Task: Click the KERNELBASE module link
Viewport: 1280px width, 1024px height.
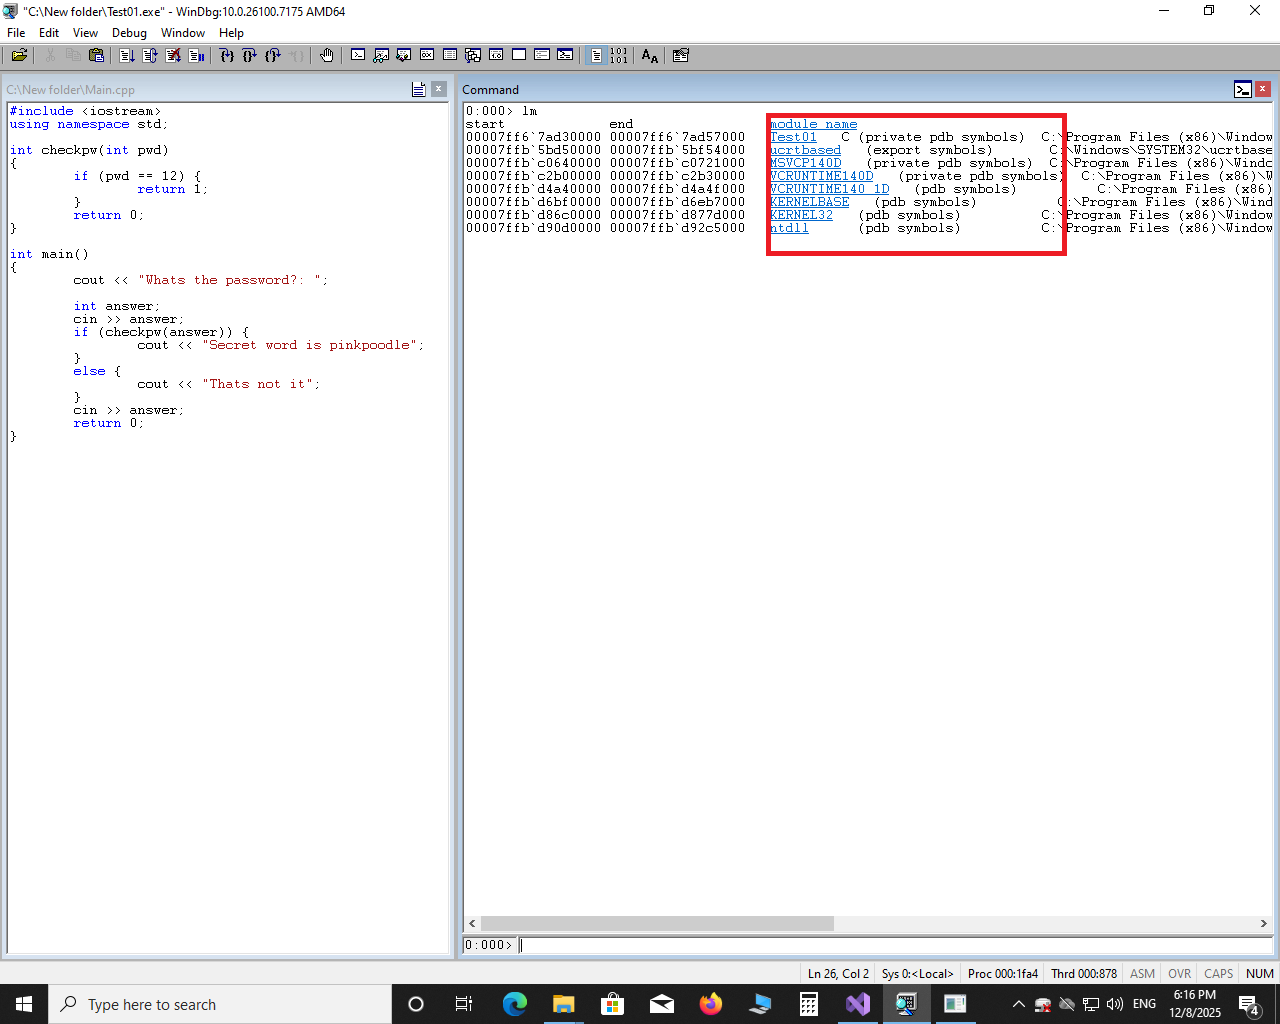Action: (809, 202)
